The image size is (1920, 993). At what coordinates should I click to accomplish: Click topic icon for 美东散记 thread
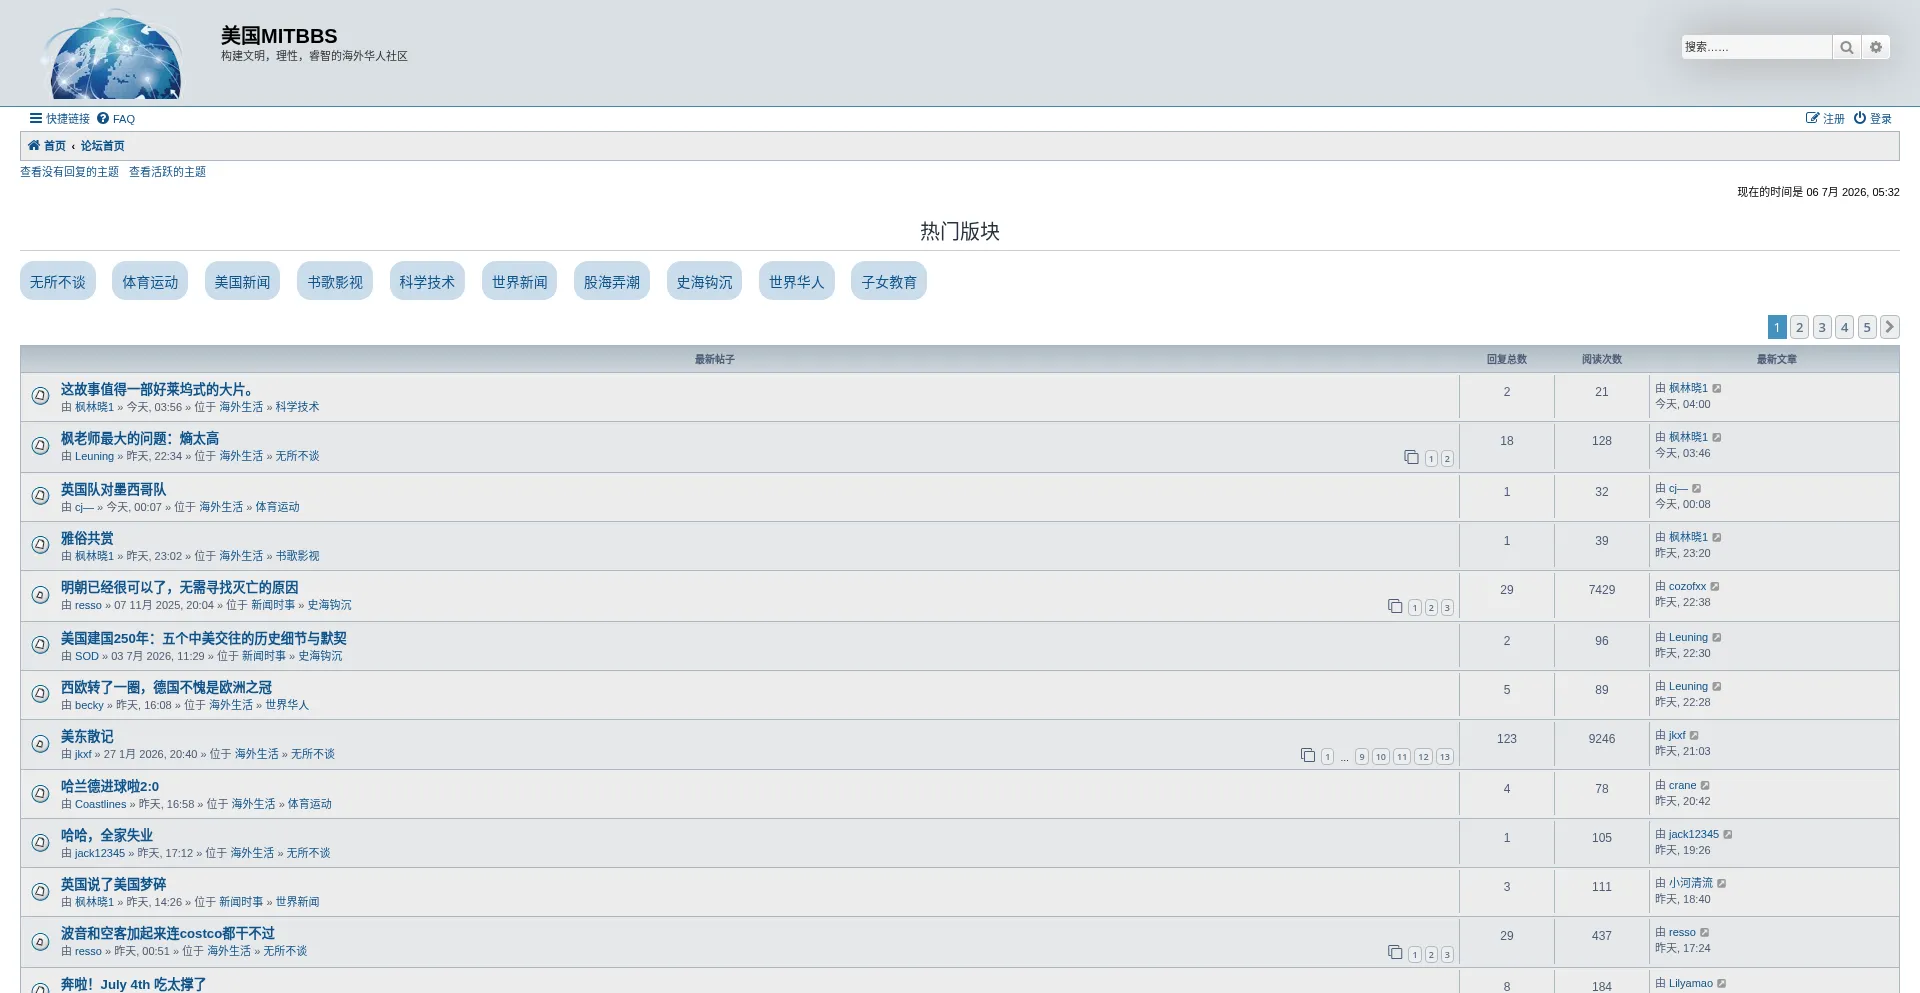(40, 744)
